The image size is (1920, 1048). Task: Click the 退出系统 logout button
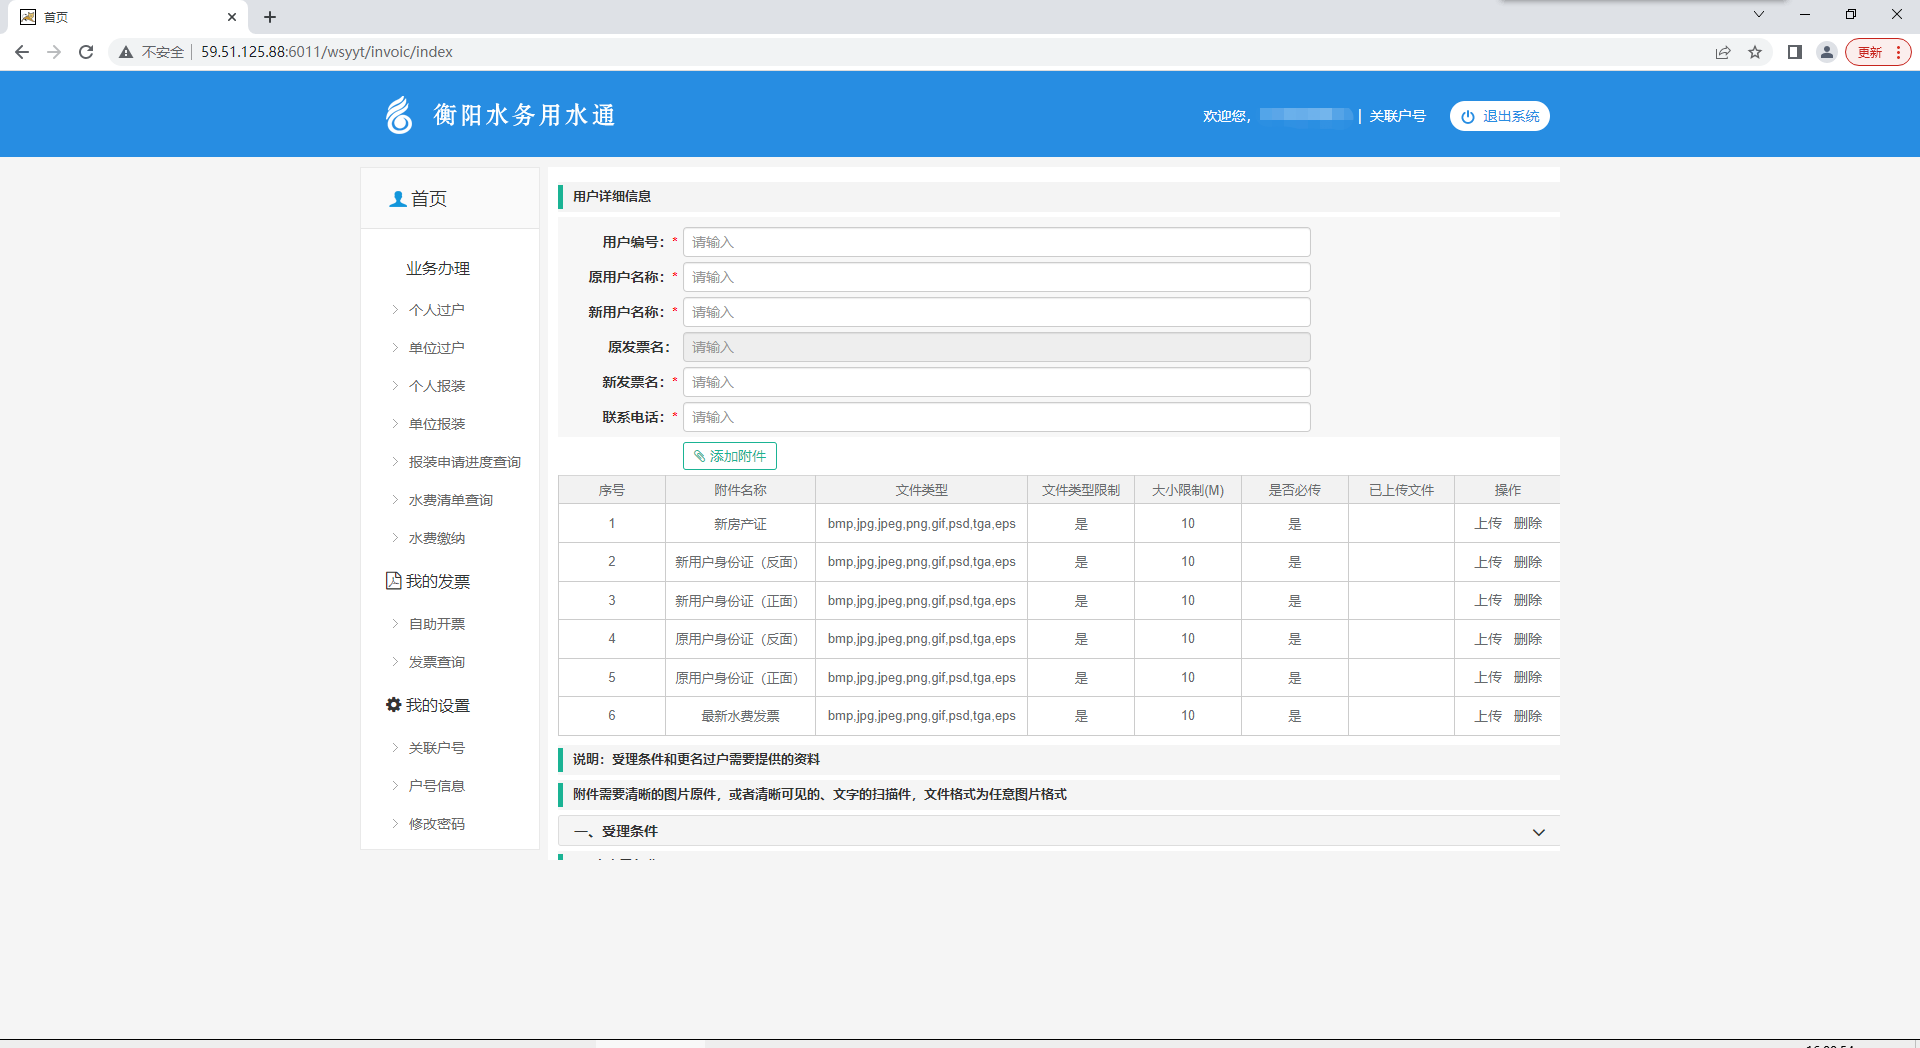tap(1499, 116)
